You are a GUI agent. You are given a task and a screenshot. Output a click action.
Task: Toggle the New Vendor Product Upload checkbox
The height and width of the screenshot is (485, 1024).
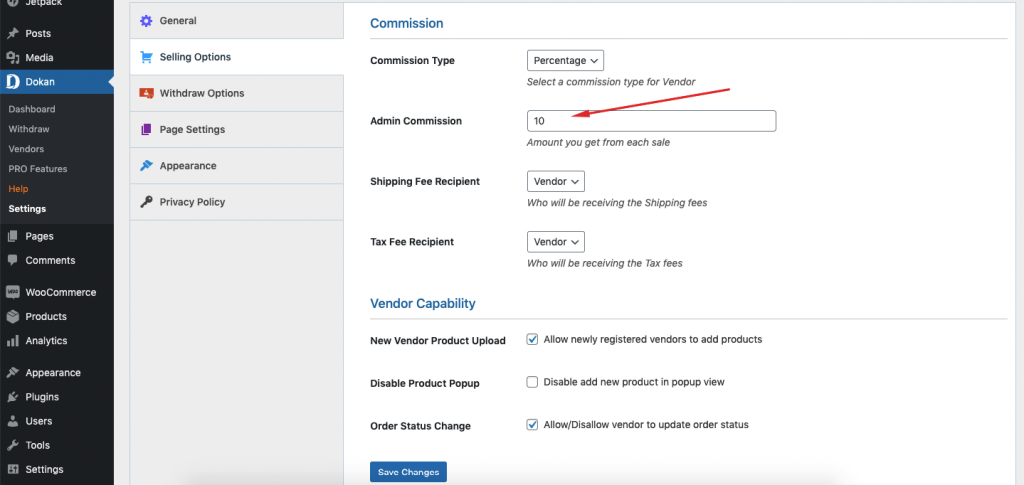[x=533, y=340]
